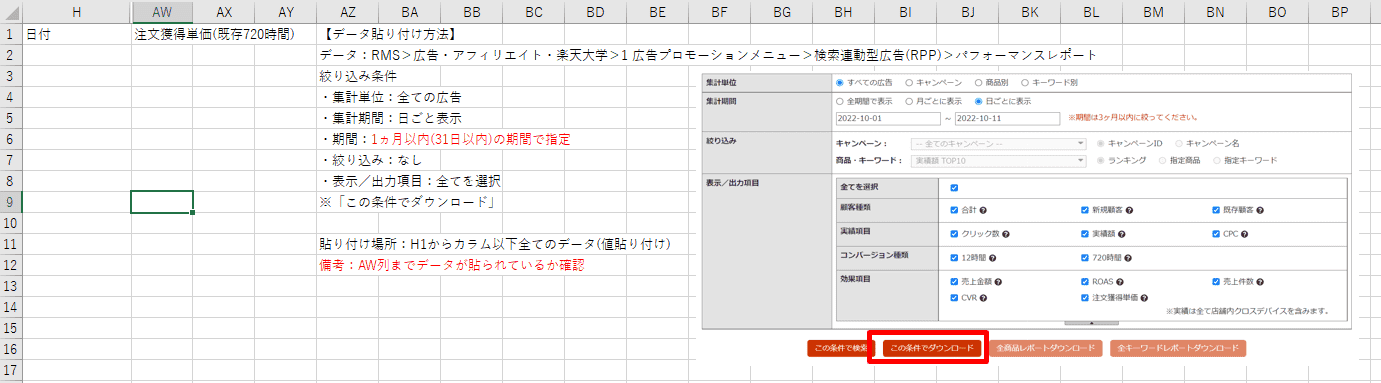Toggle the 新規顧客 checkbox
The width and height of the screenshot is (1381, 383).
click(1085, 210)
